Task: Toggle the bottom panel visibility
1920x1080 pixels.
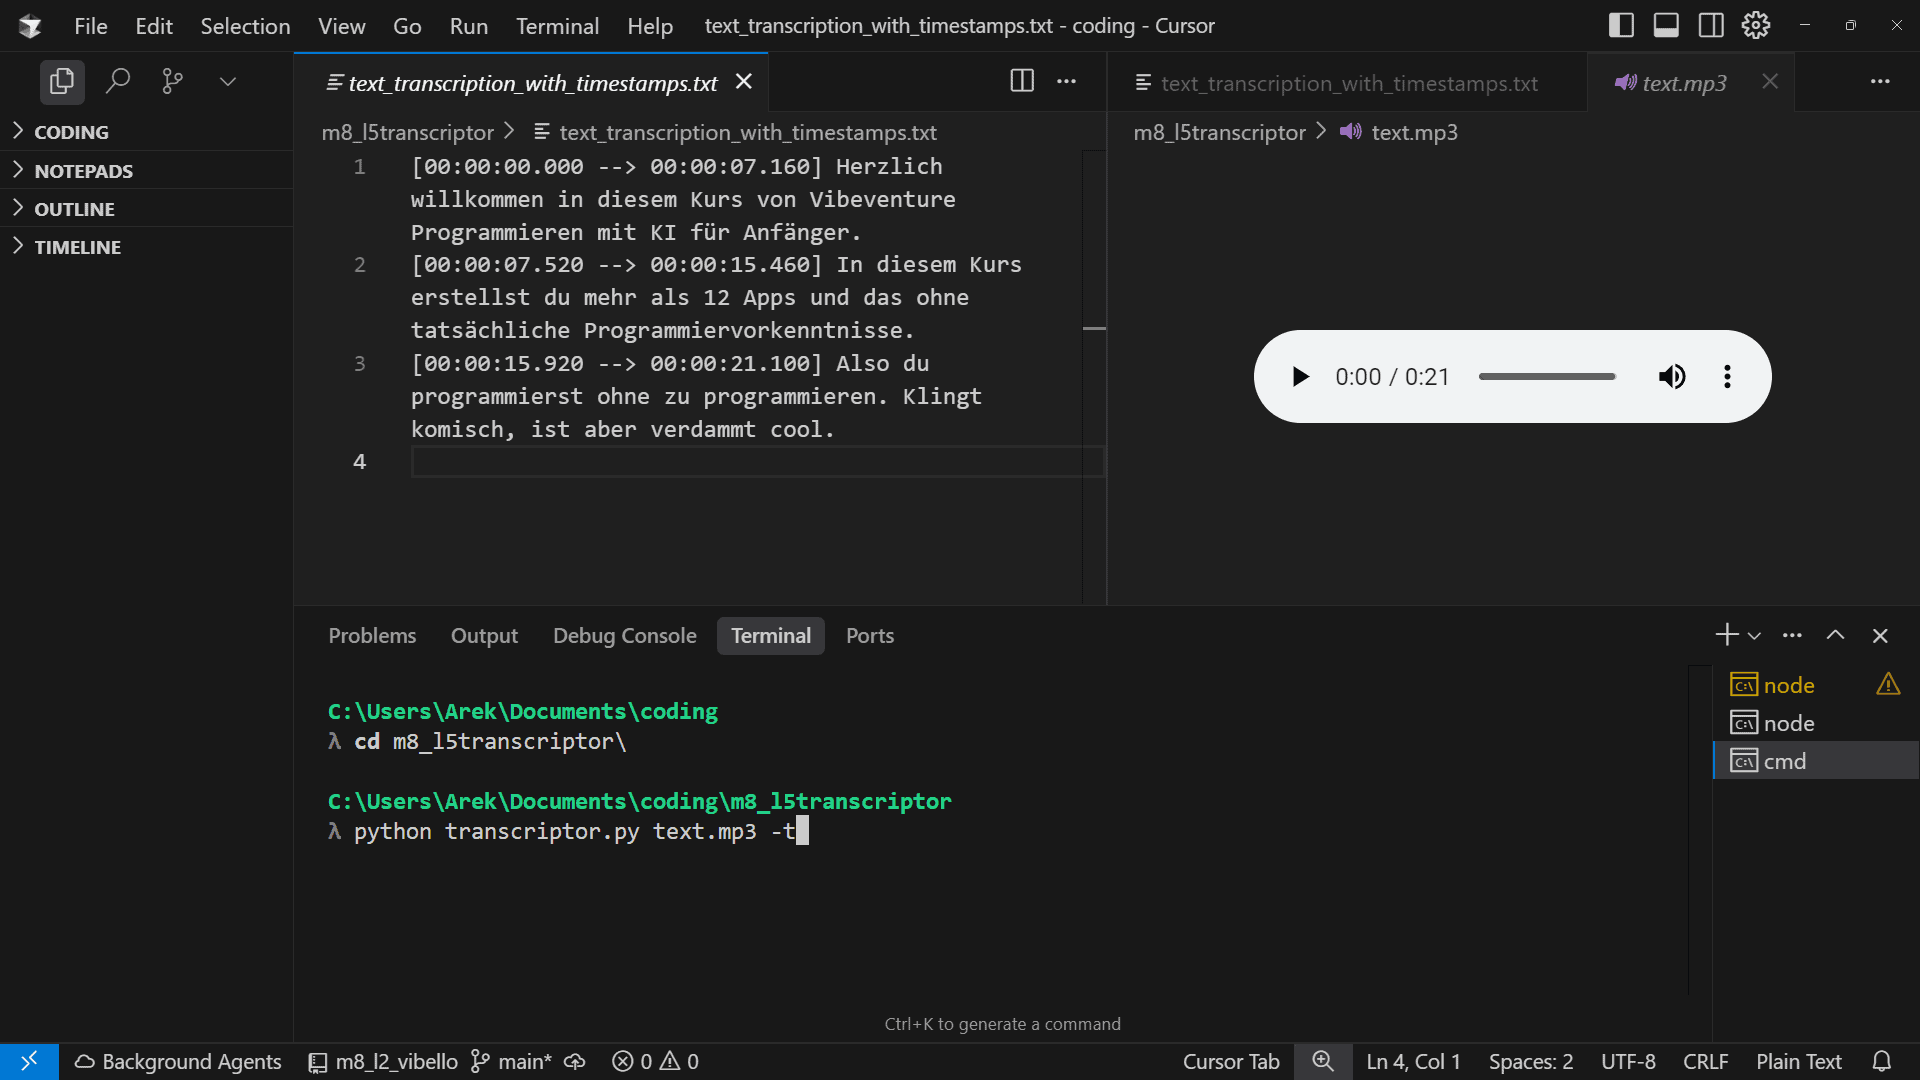Action: (x=1666, y=25)
